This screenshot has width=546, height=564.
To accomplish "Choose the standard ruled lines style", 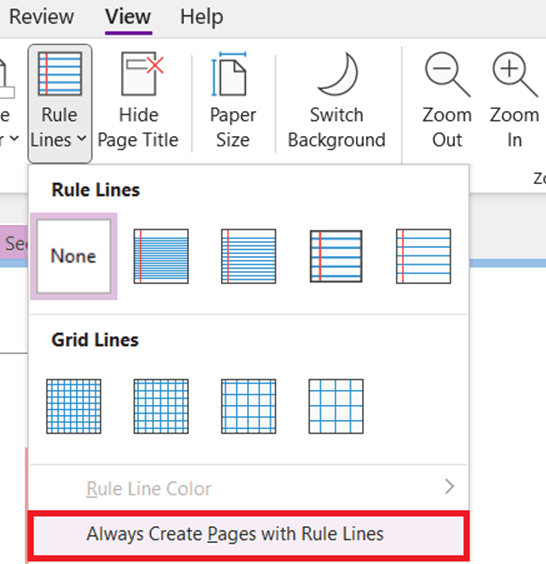I will coord(336,256).
